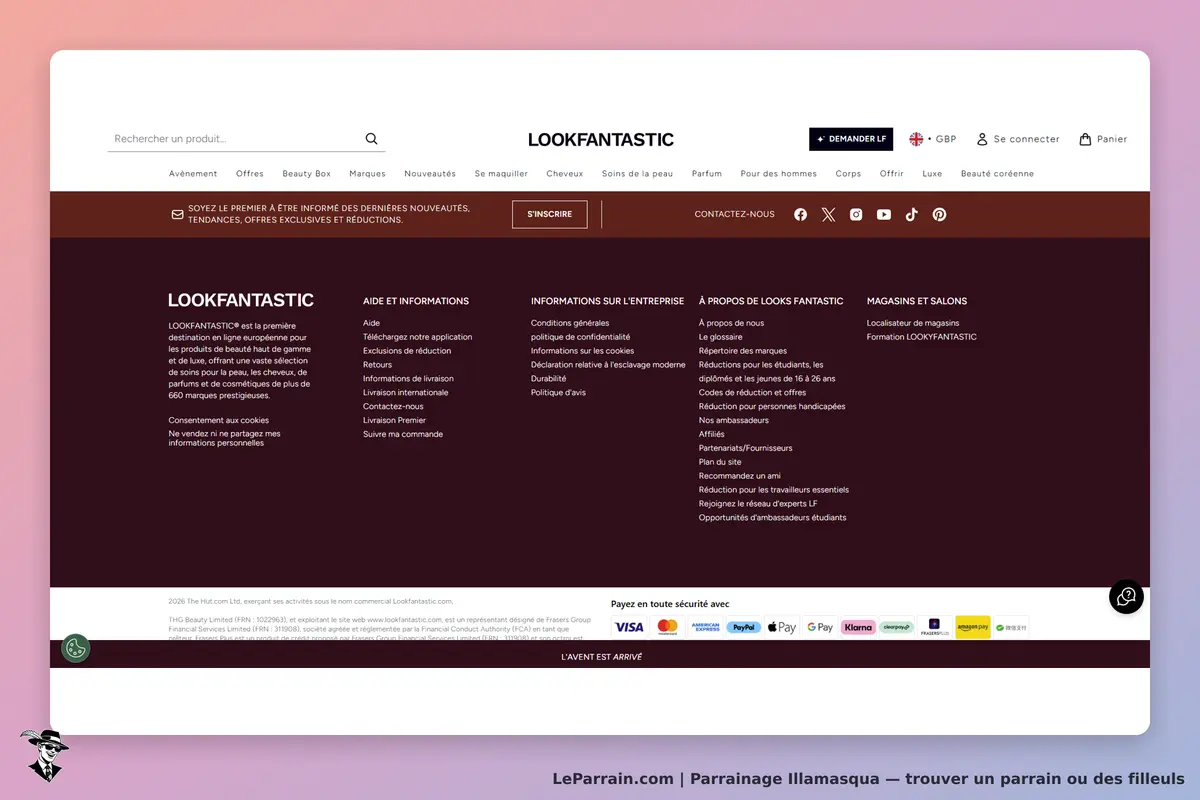Open Politique d'avis link
This screenshot has width=1200, height=800.
(x=559, y=393)
